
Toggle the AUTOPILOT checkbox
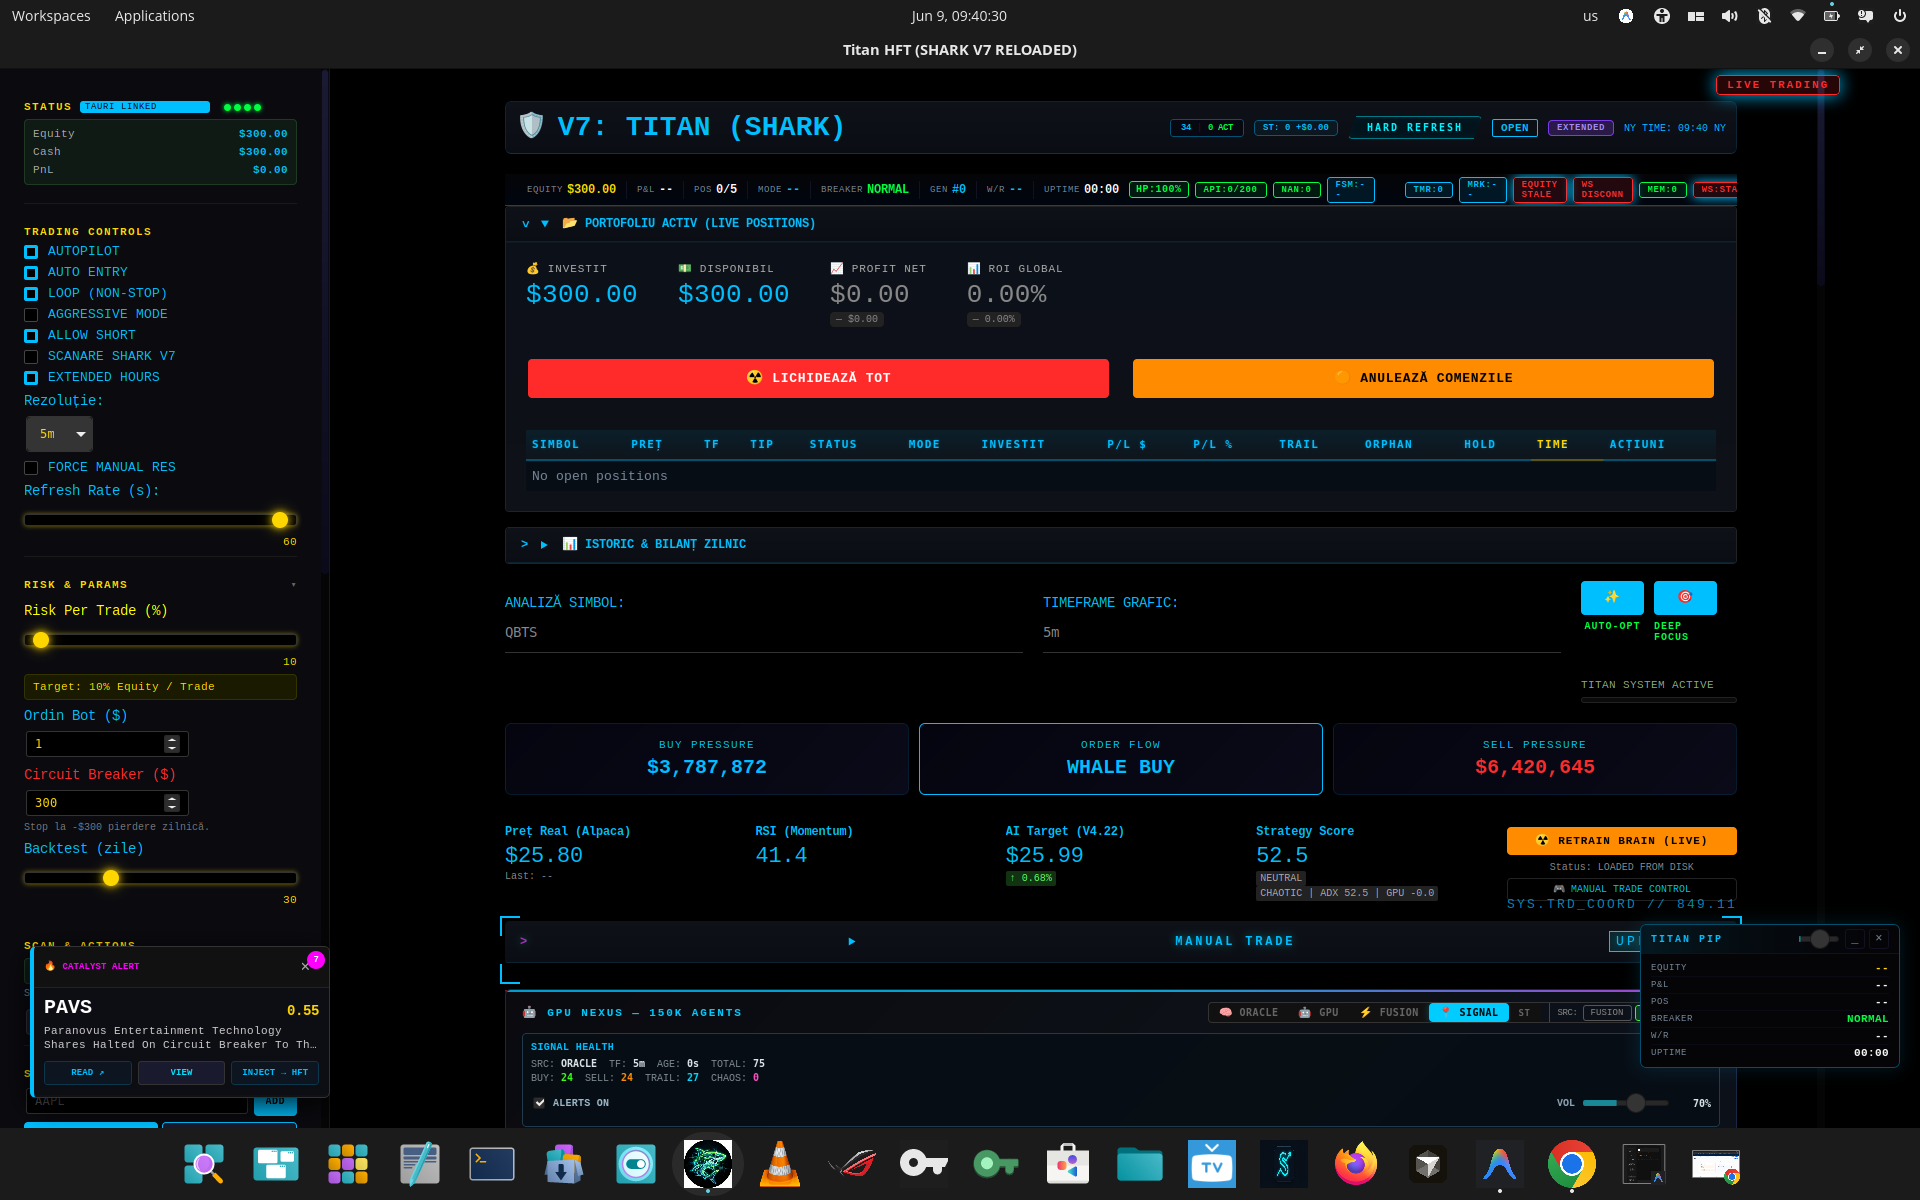tap(31, 252)
